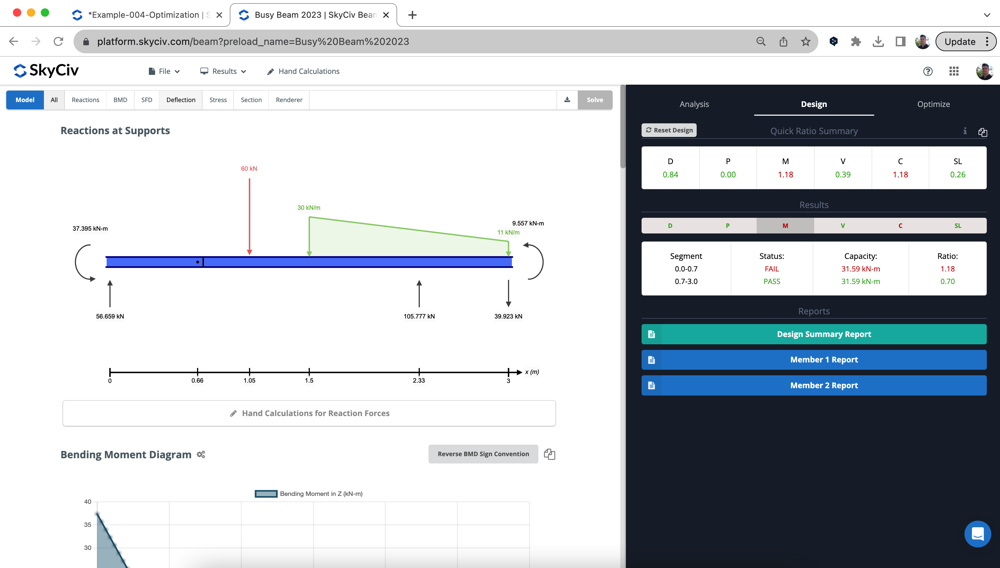This screenshot has width=1000, height=568.
Task: Click the info icon in Quick Ratio Summary
Action: 965,131
